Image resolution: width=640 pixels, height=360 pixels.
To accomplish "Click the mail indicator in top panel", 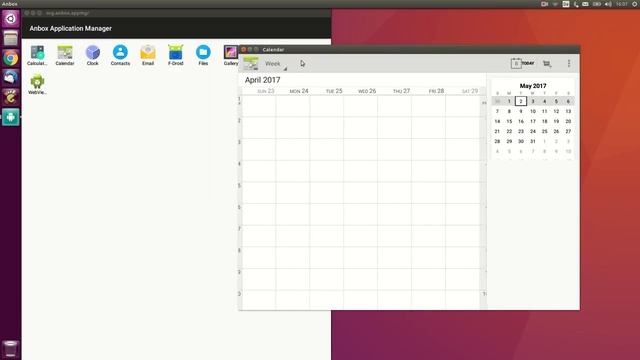I will pyautogui.click(x=585, y=4).
